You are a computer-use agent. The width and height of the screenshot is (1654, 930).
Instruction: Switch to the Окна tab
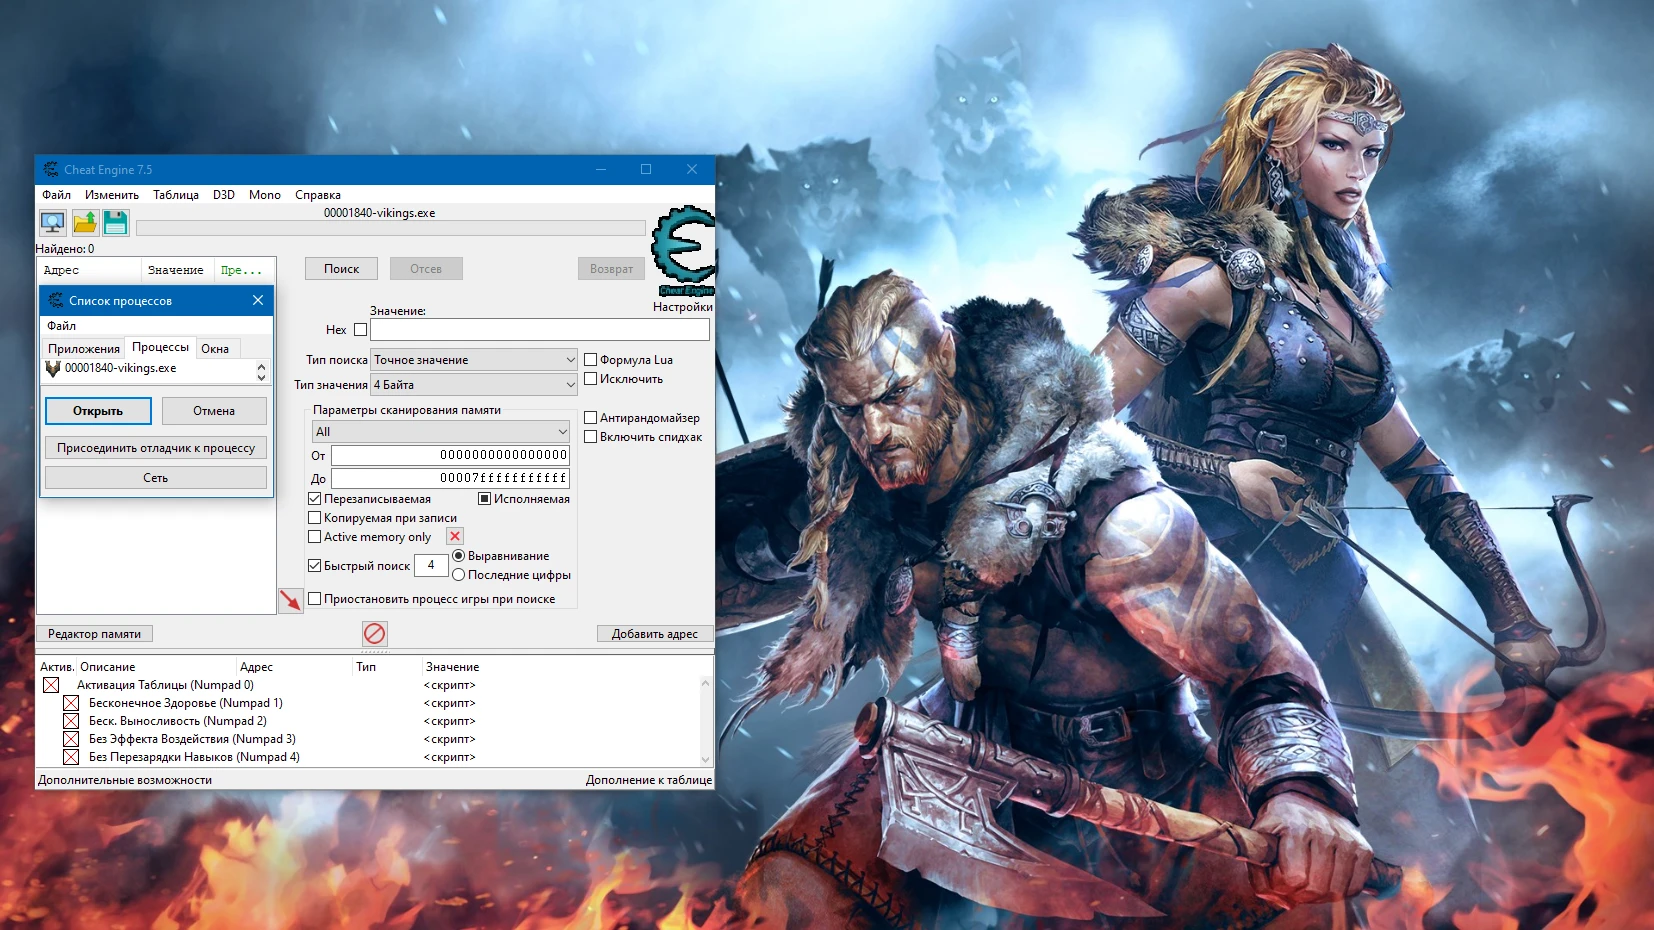click(216, 348)
